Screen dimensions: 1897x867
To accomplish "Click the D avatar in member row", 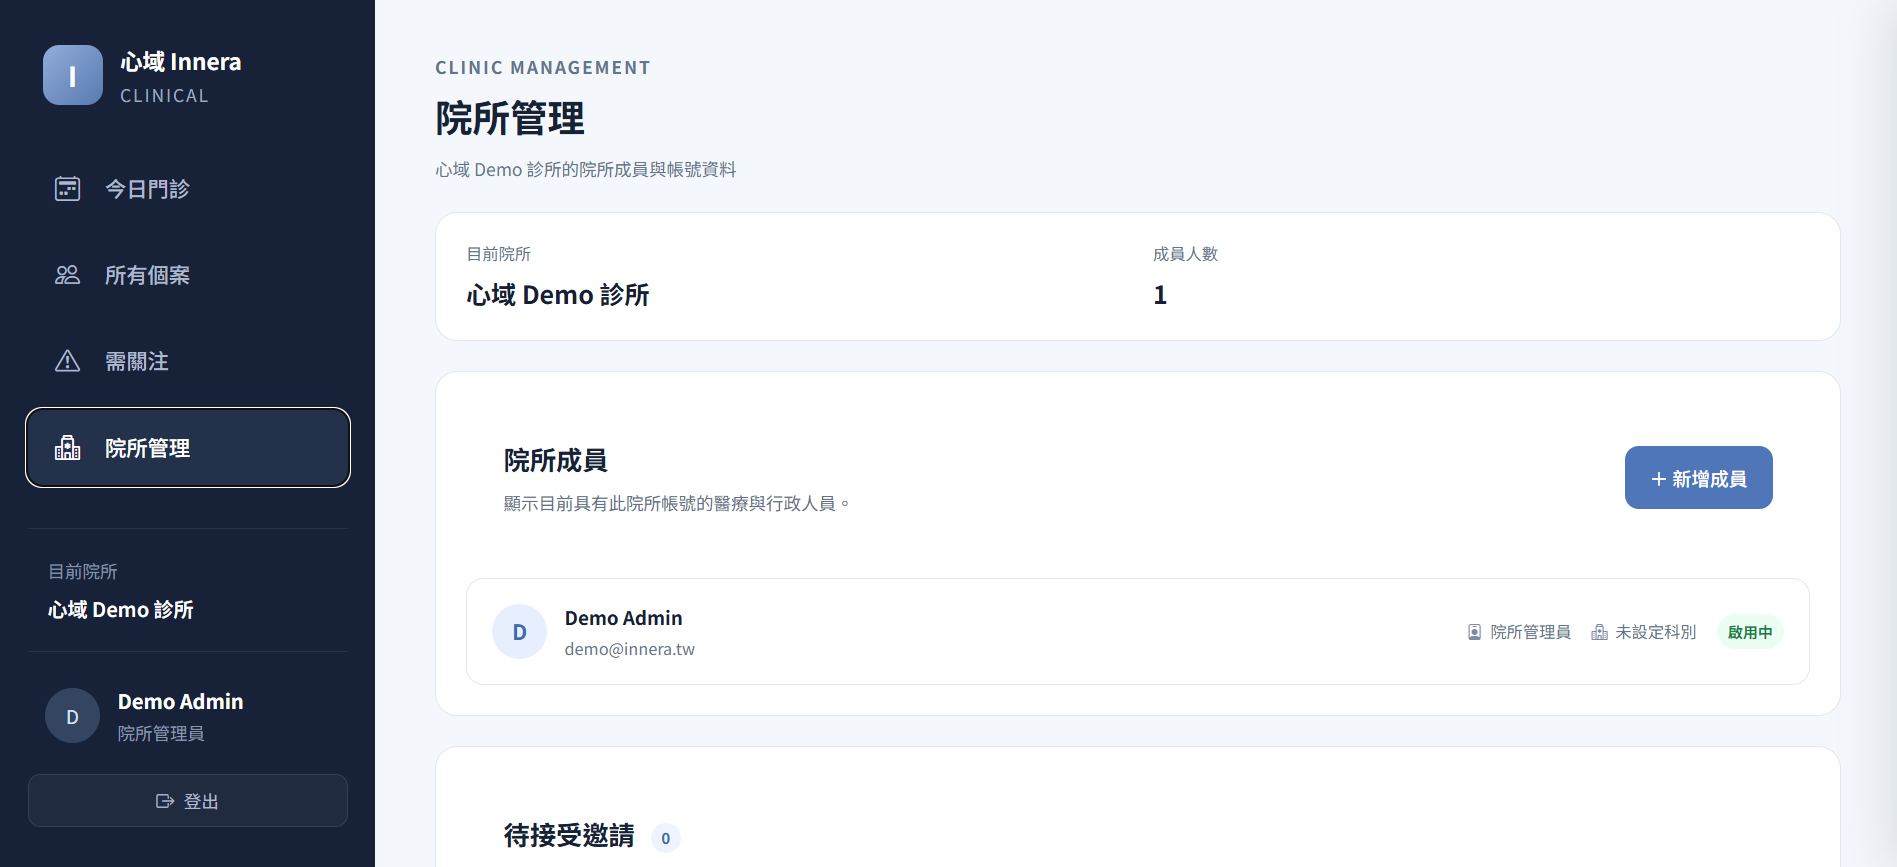I will click(520, 632).
